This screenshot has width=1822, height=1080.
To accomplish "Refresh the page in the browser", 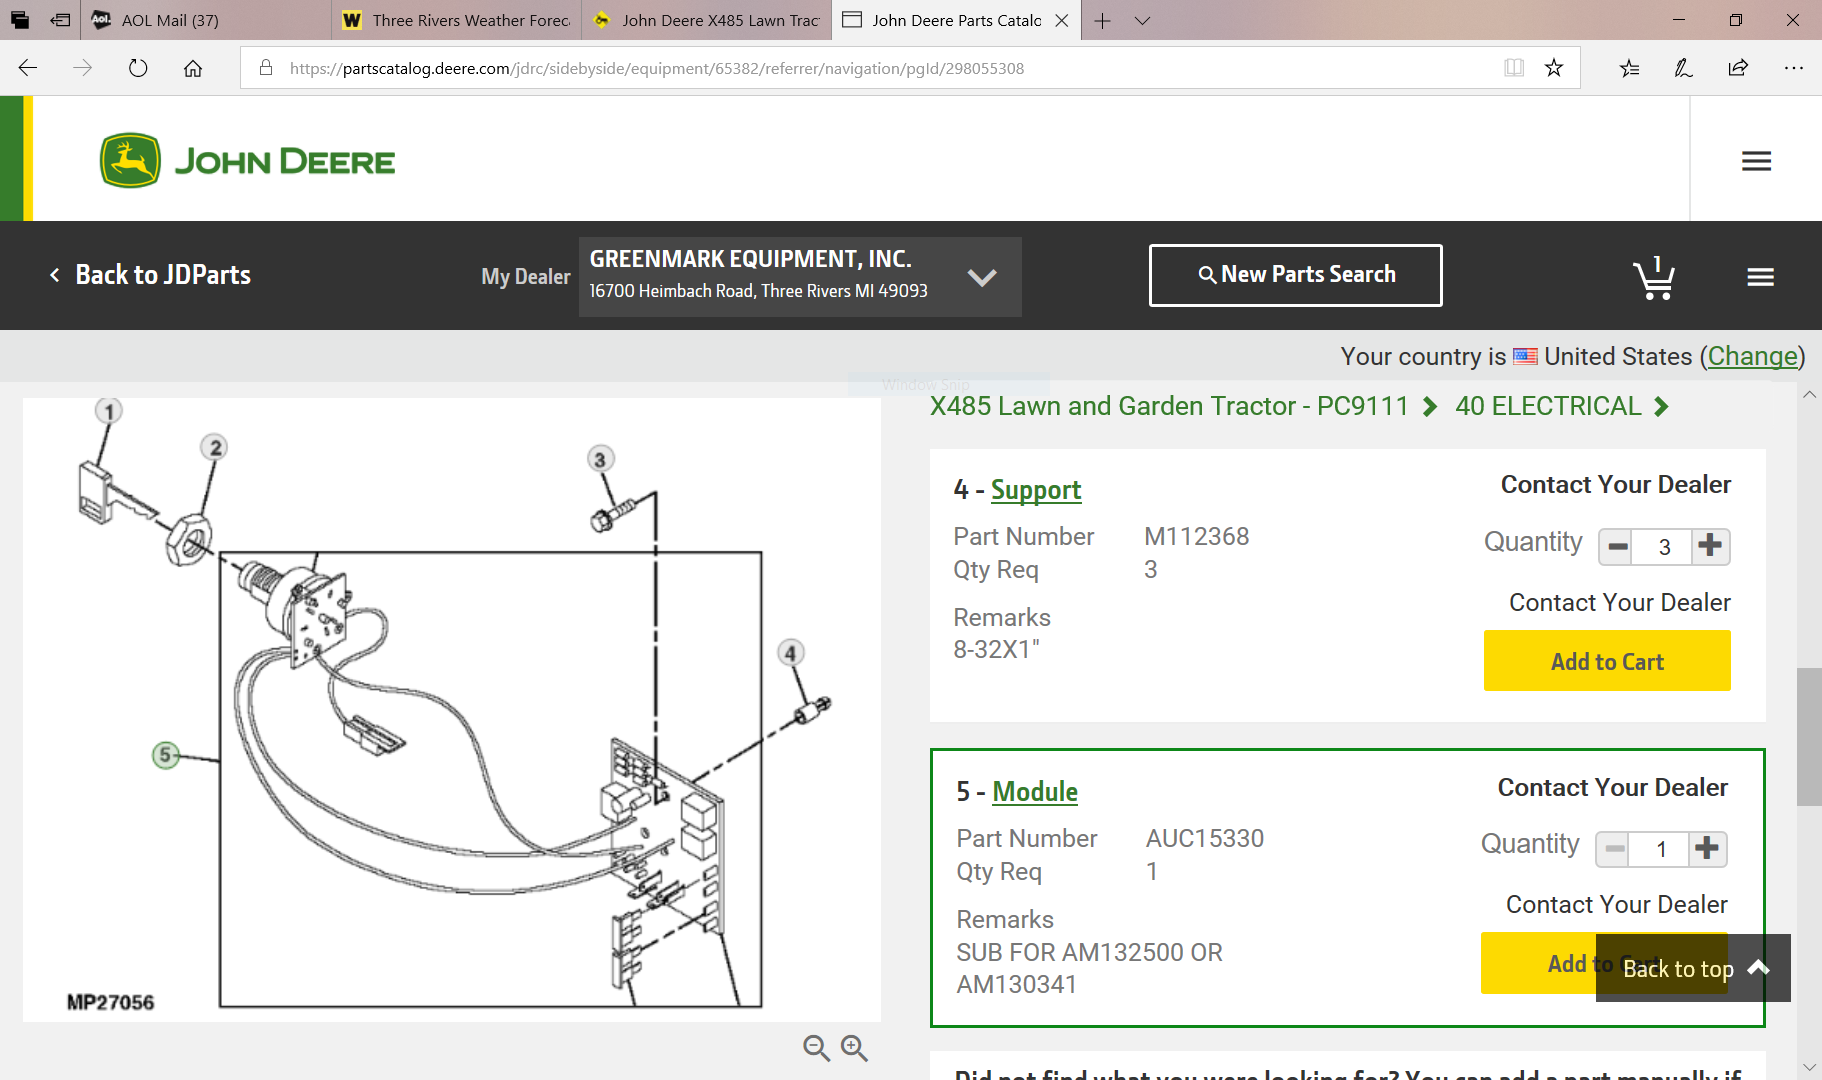I will pos(138,68).
